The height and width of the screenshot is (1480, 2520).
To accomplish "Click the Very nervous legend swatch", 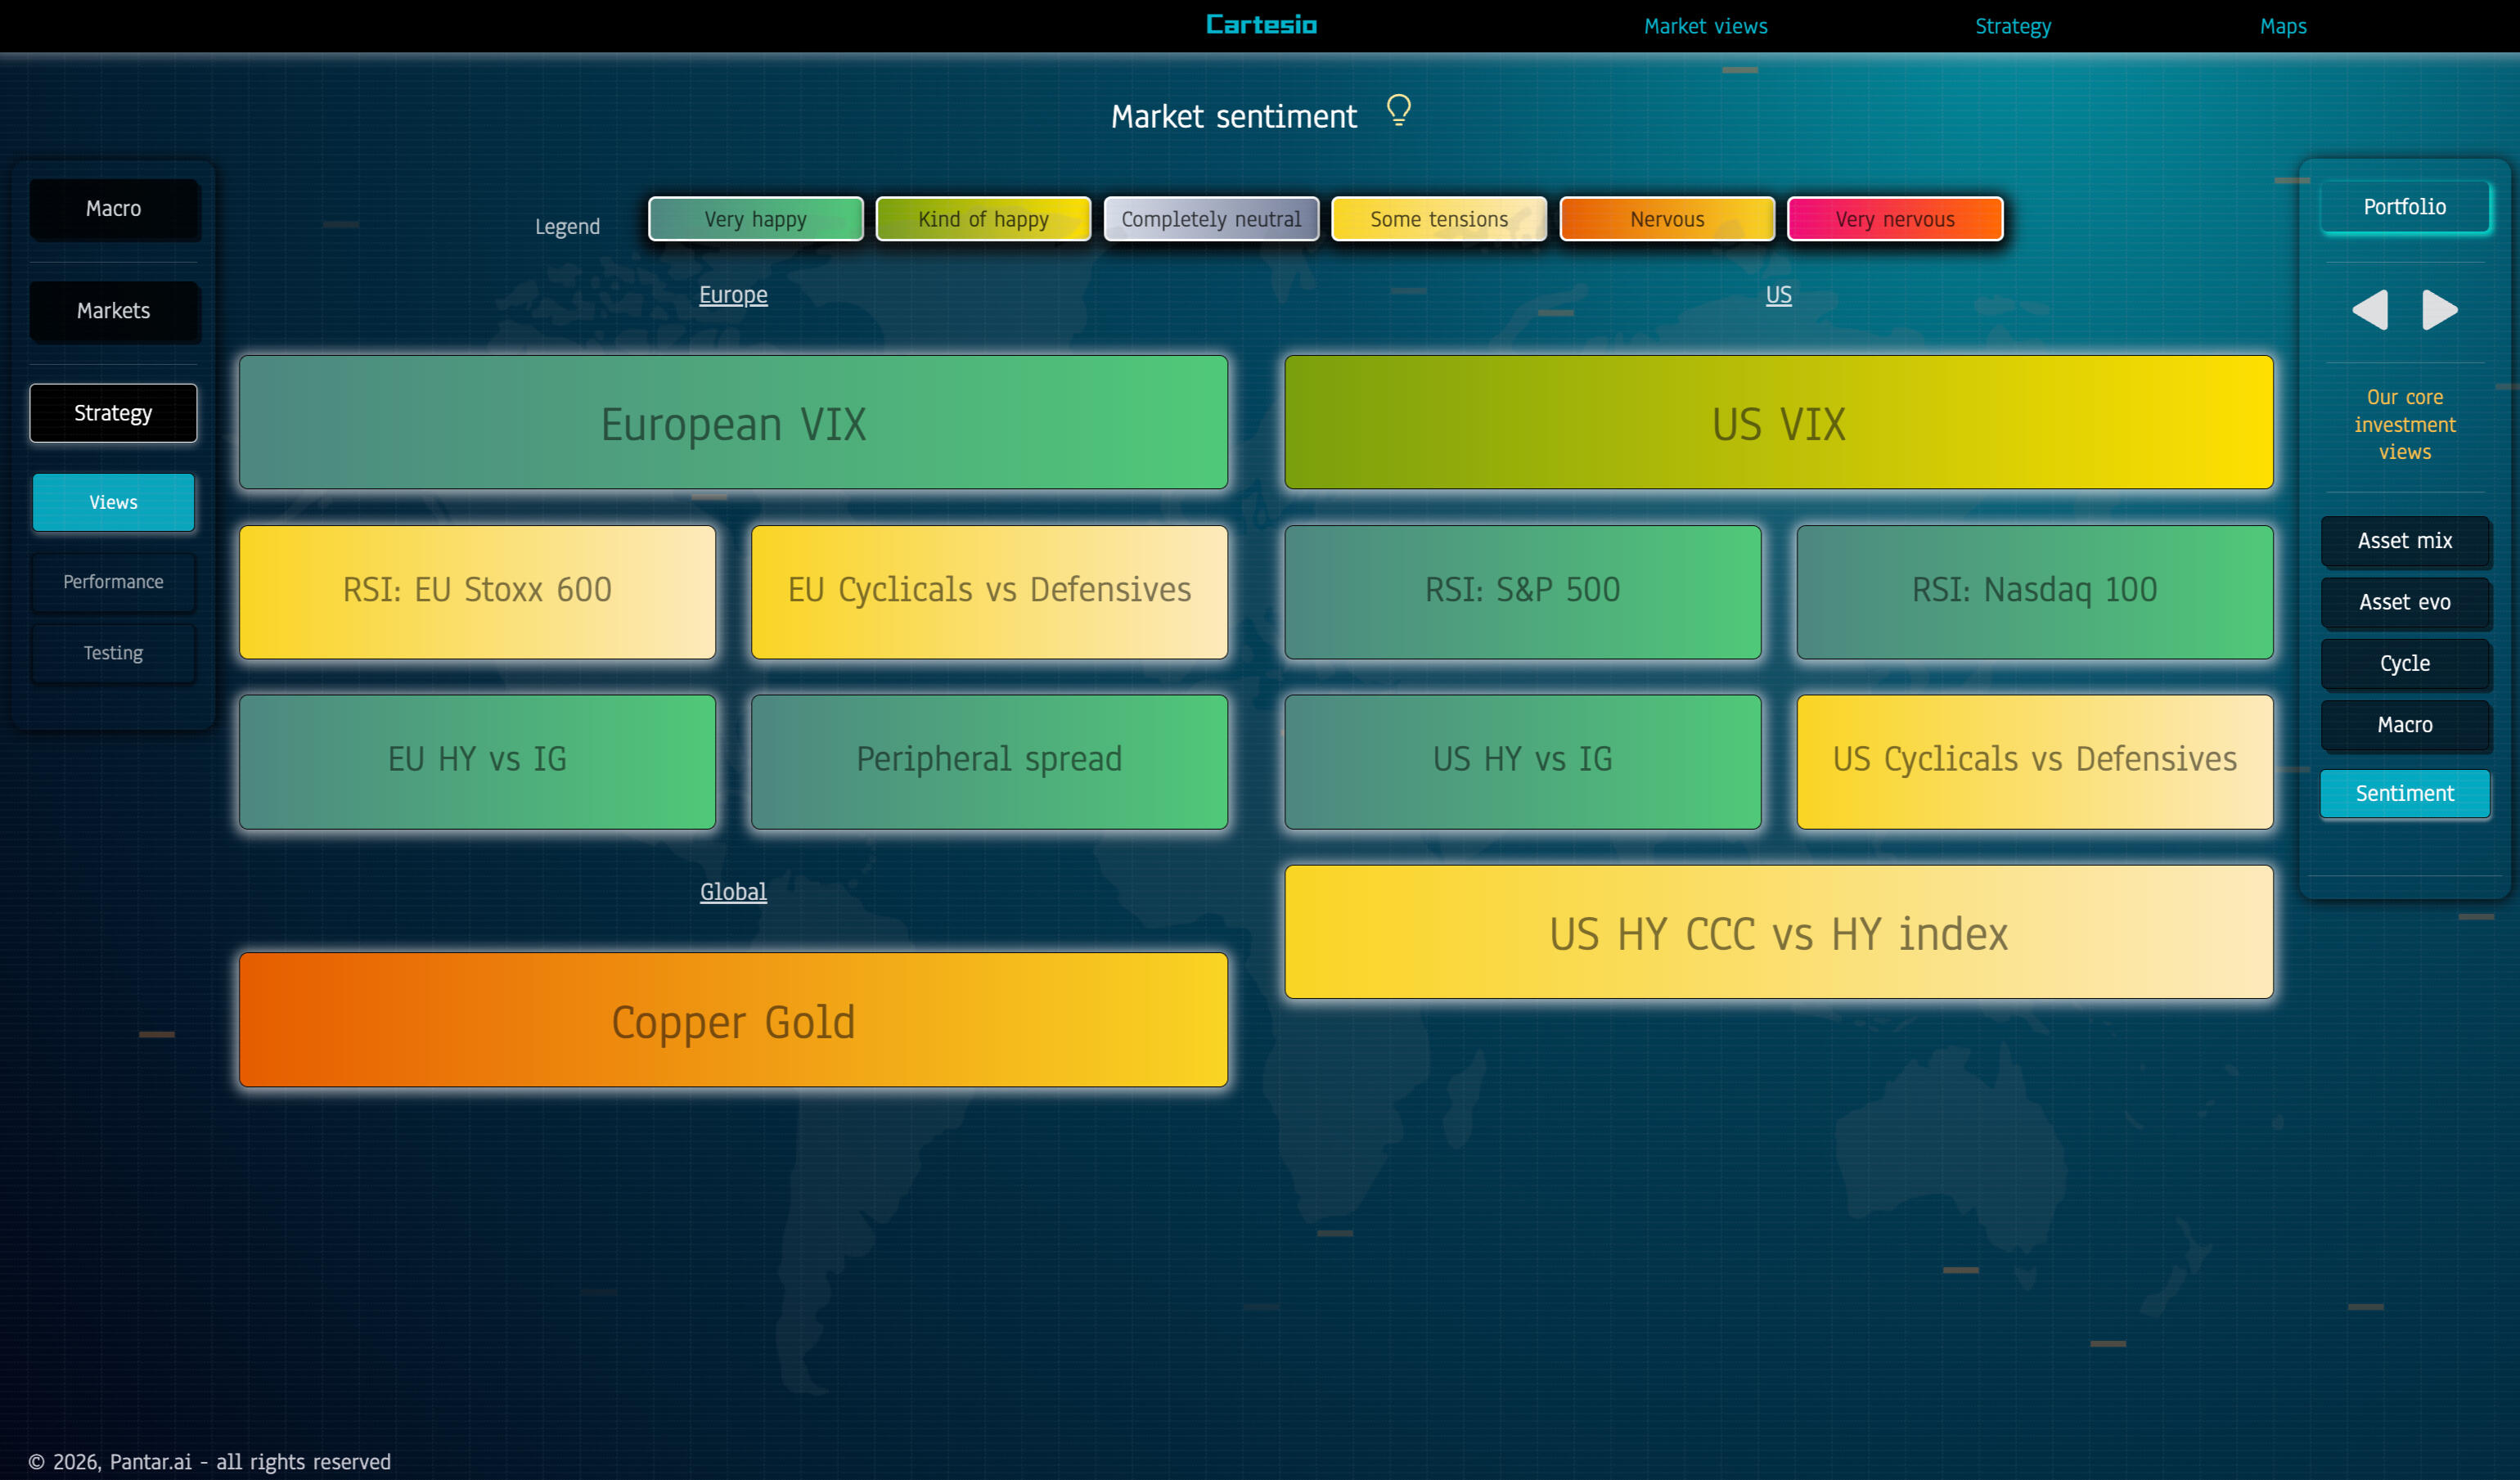I will 1894,219.
